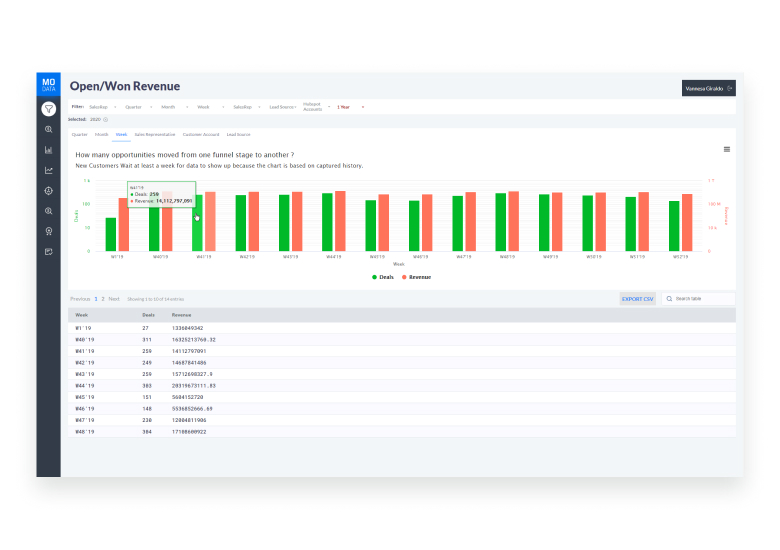Open the line trend chart sidebar icon
This screenshot has height=550, width=780.
click(x=49, y=170)
